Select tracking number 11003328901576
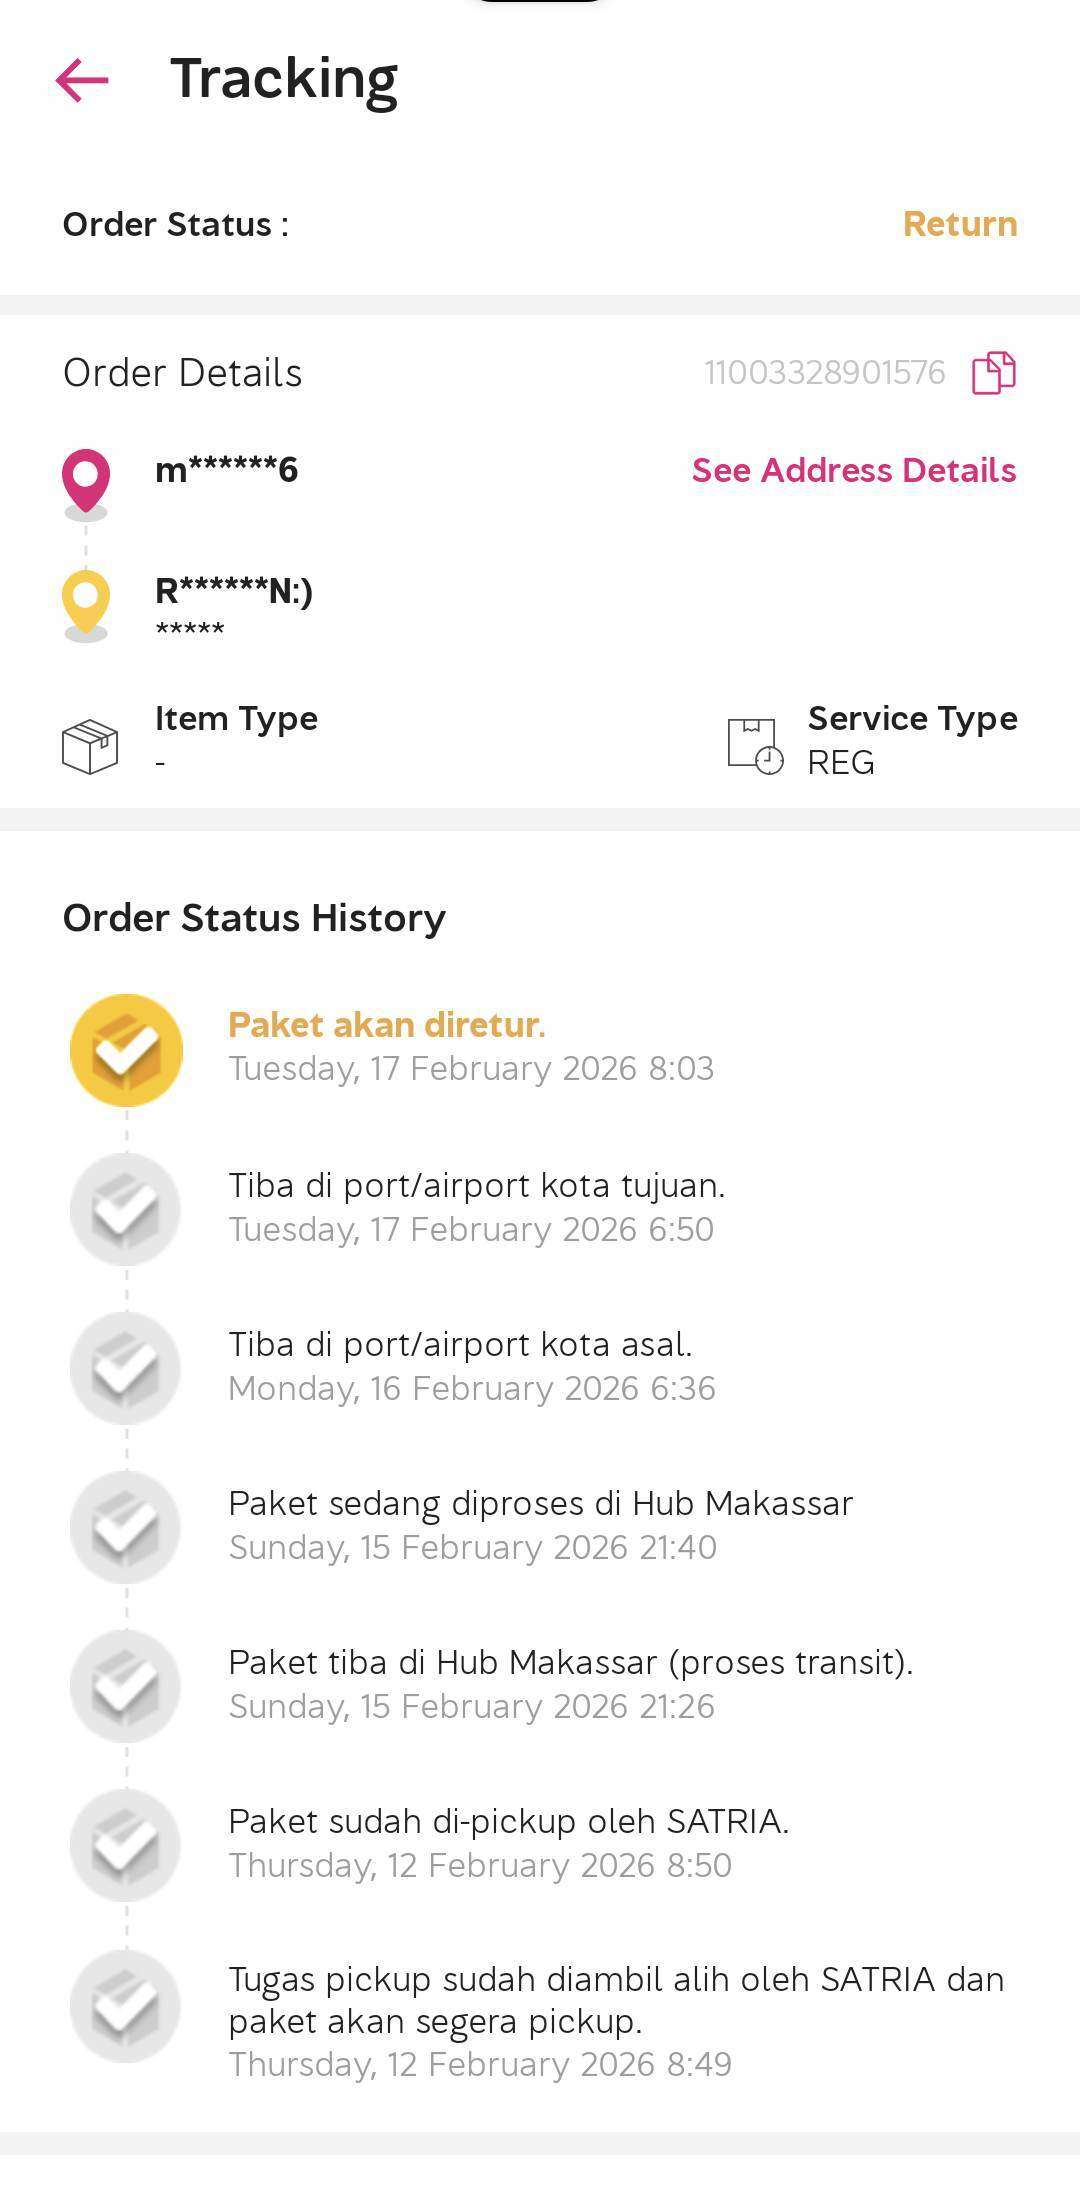 [x=824, y=372]
